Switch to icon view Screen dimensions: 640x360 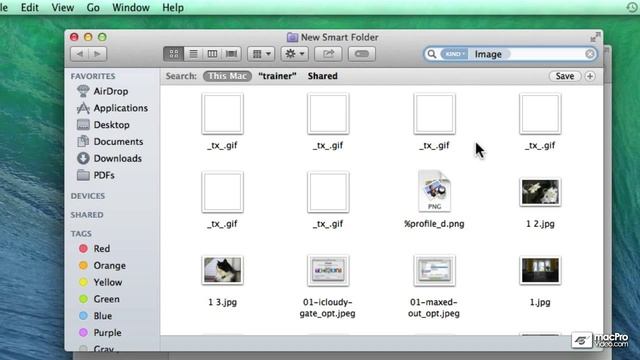point(173,54)
